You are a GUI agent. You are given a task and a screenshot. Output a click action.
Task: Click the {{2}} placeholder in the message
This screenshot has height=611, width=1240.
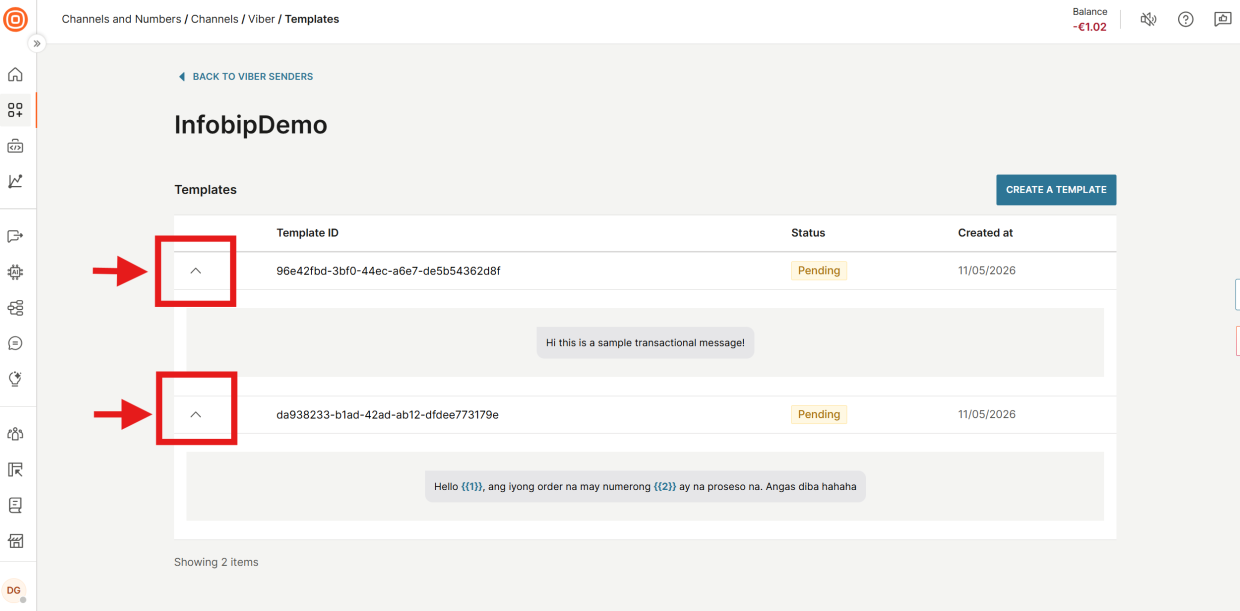tap(665, 487)
